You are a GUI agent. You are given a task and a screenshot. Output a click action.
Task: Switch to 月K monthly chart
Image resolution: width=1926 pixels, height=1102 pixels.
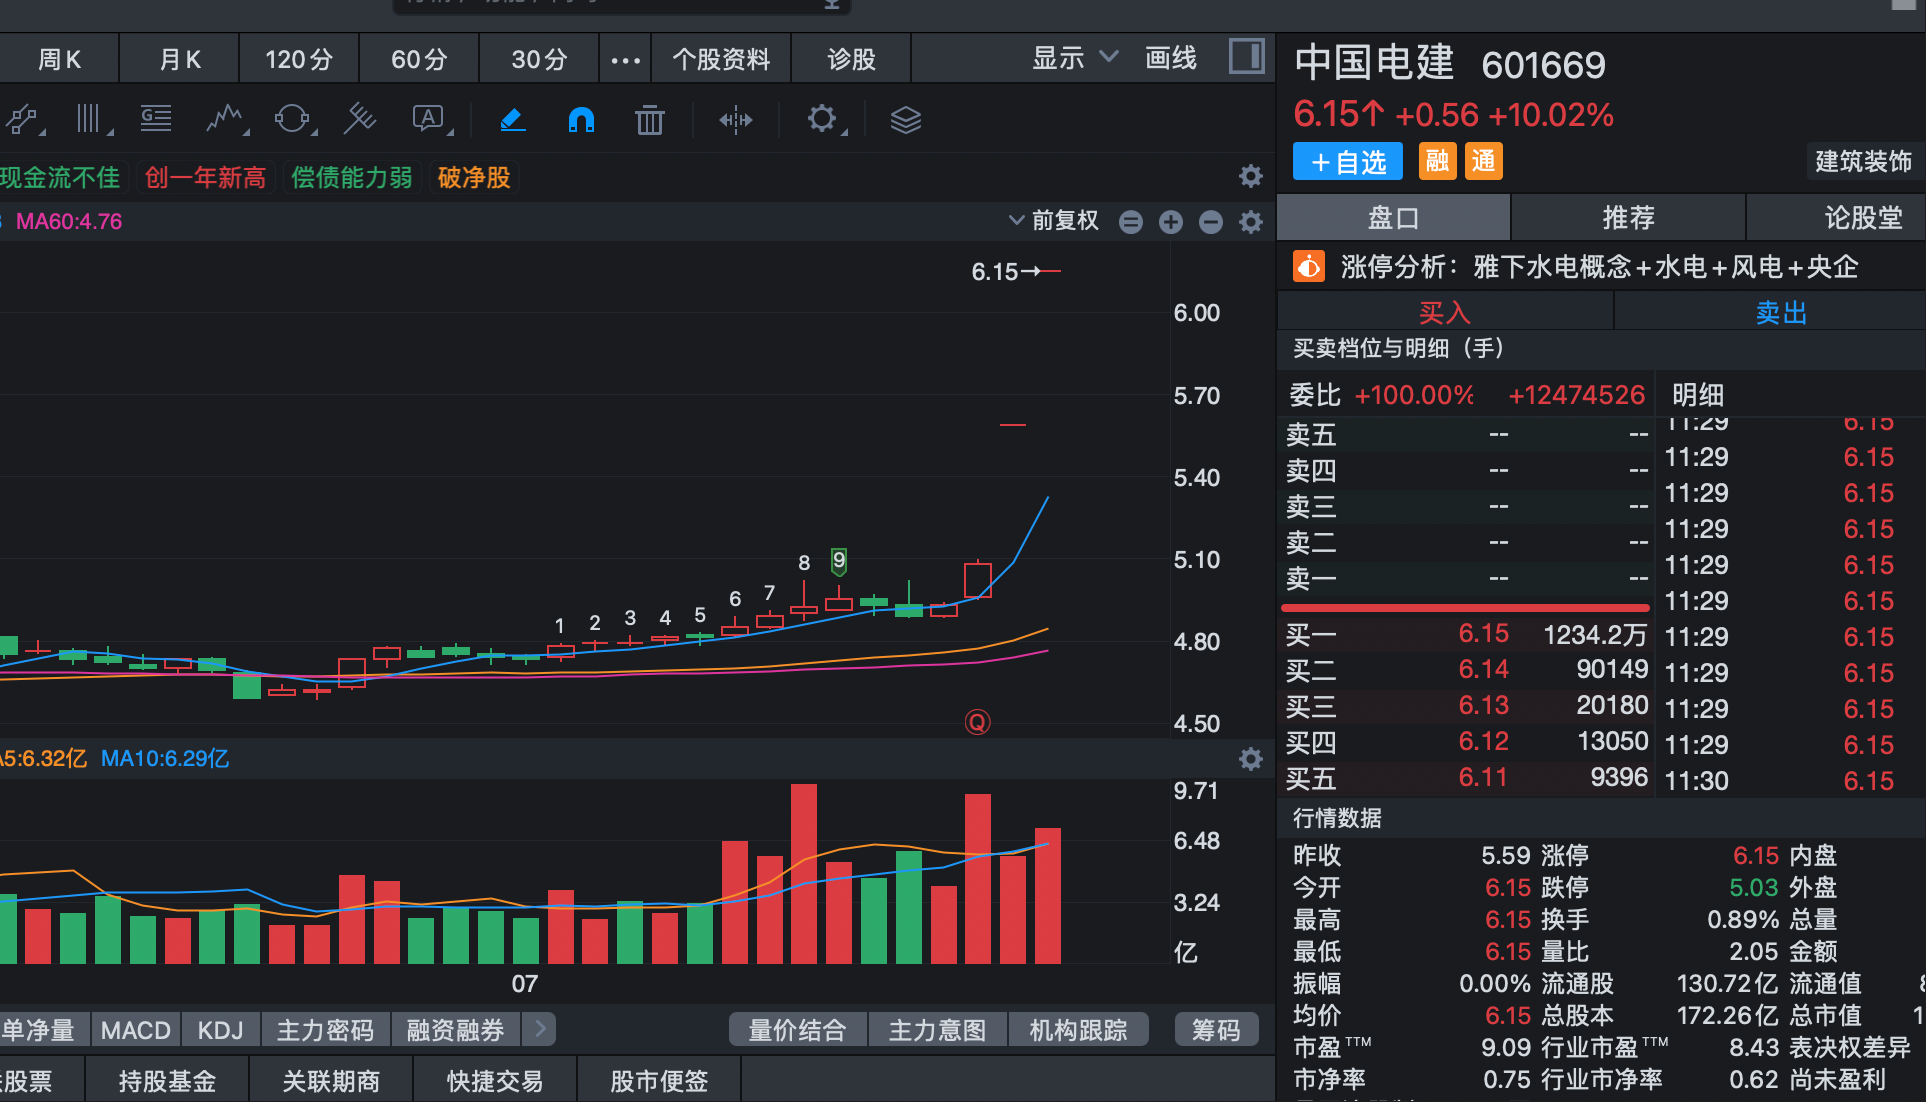tap(180, 59)
